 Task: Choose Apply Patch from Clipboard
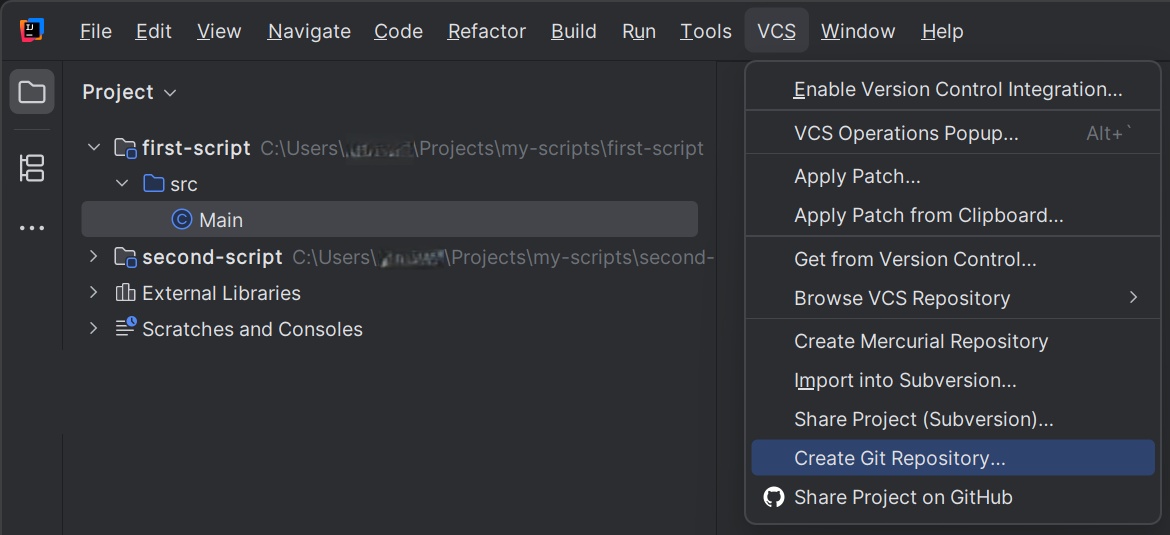[x=953, y=216]
